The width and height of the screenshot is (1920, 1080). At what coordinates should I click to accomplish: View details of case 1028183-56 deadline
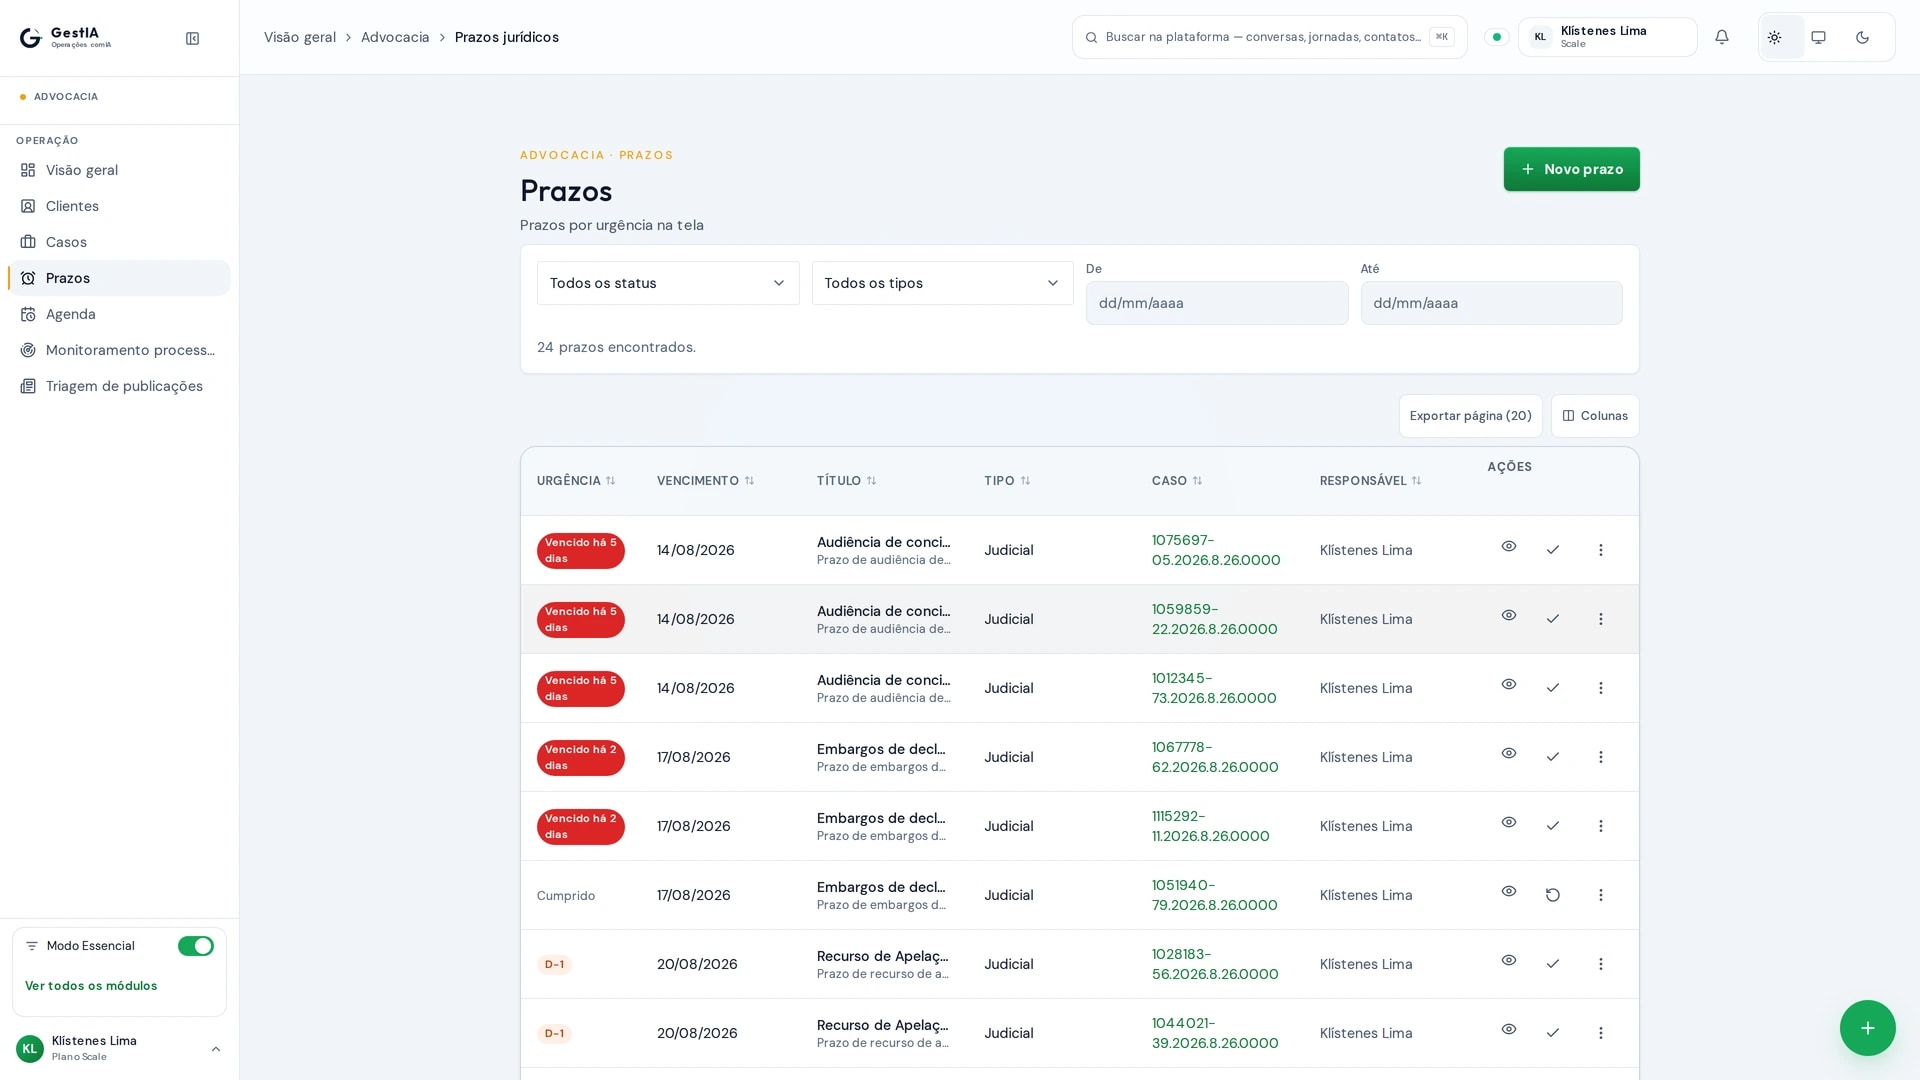point(1508,961)
